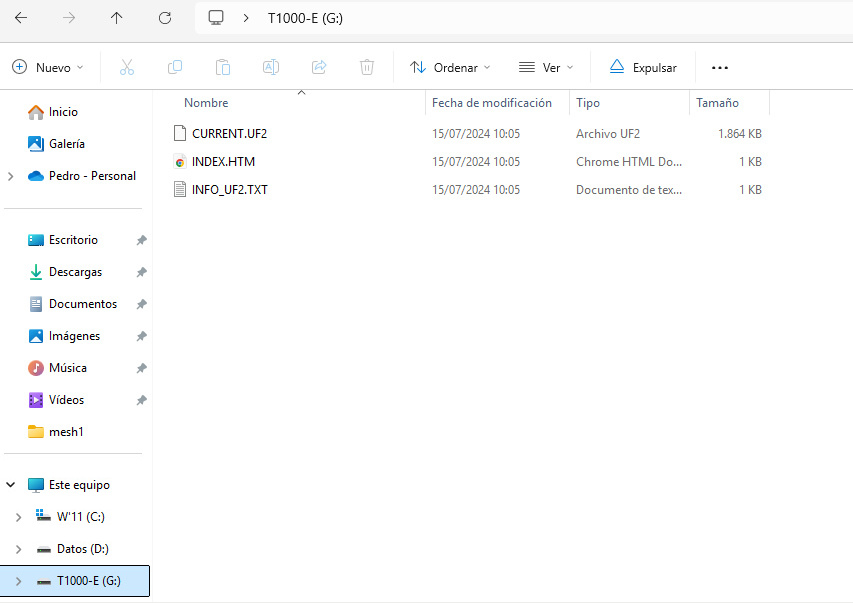Collapse the Este equipo tree node
Image resolution: width=853 pixels, height=603 pixels.
tap(10, 484)
